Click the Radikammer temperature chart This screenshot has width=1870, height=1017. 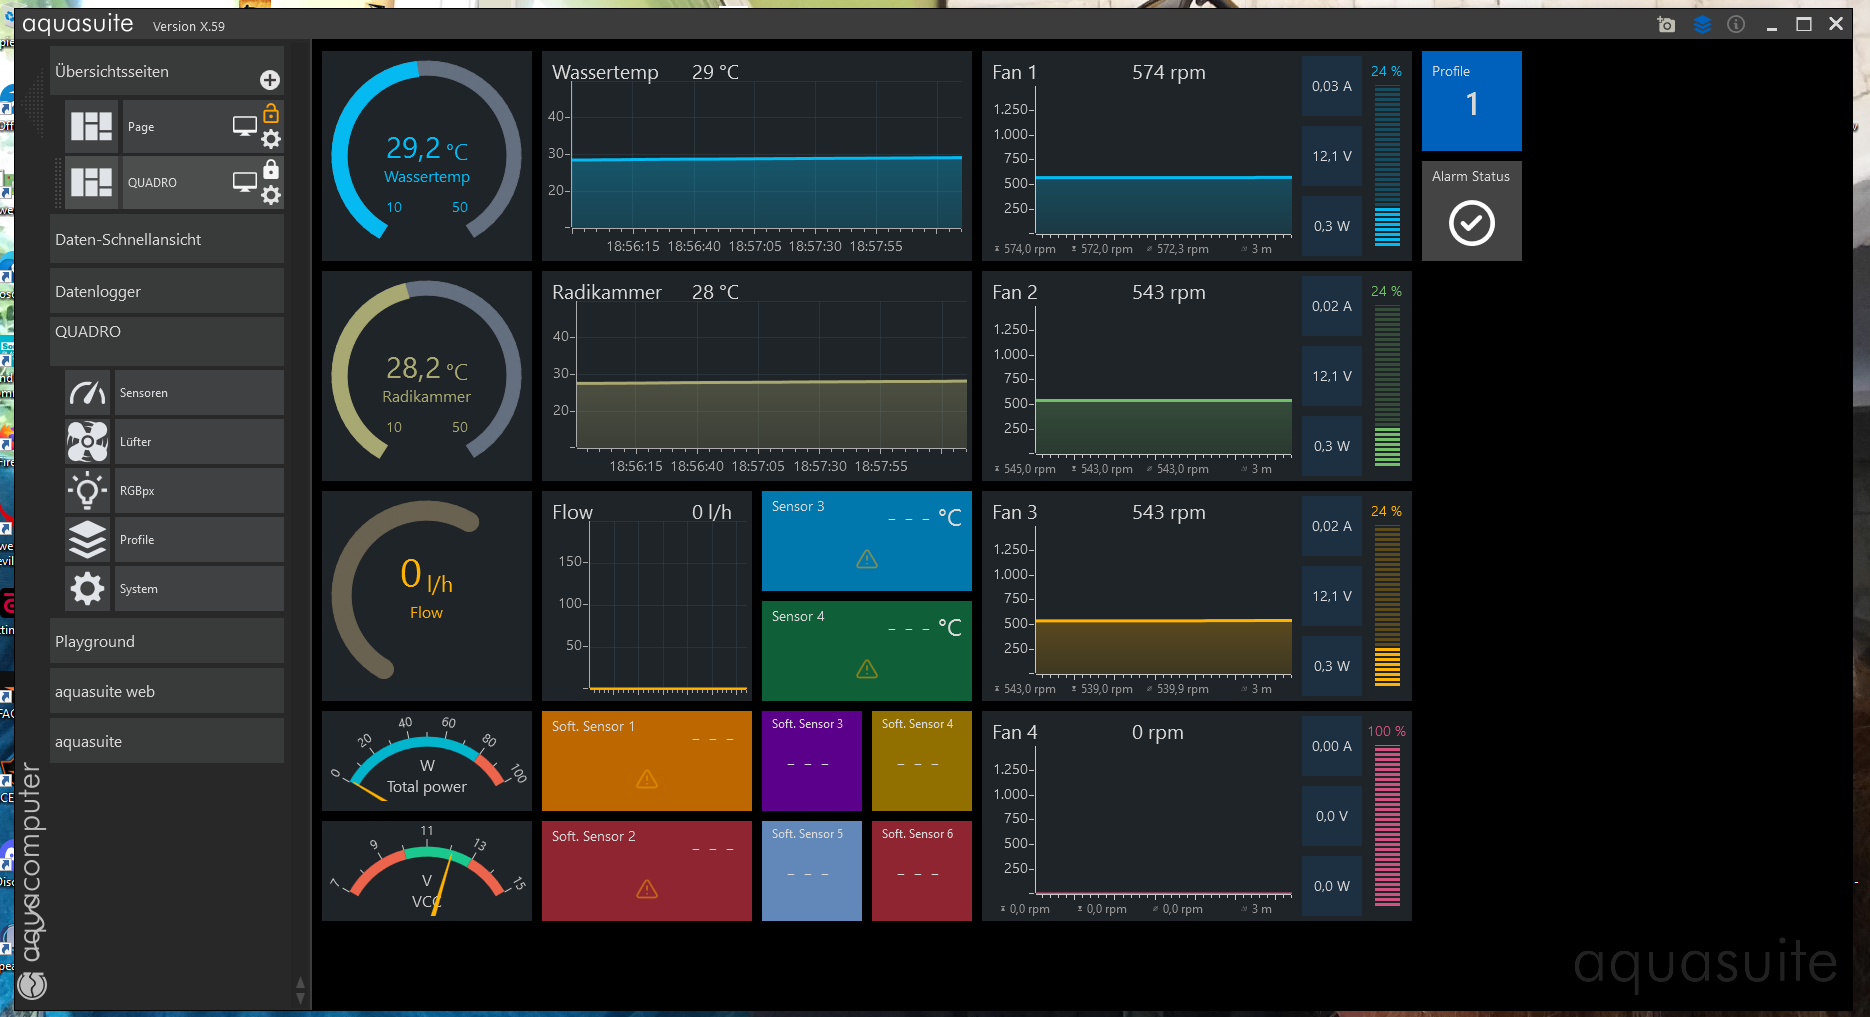[757, 376]
